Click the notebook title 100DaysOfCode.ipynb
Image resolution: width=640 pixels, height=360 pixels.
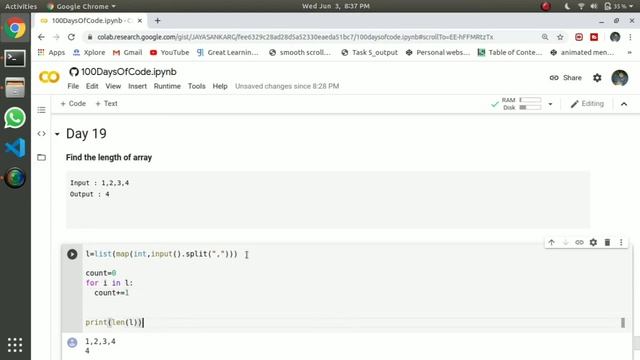tap(129, 71)
